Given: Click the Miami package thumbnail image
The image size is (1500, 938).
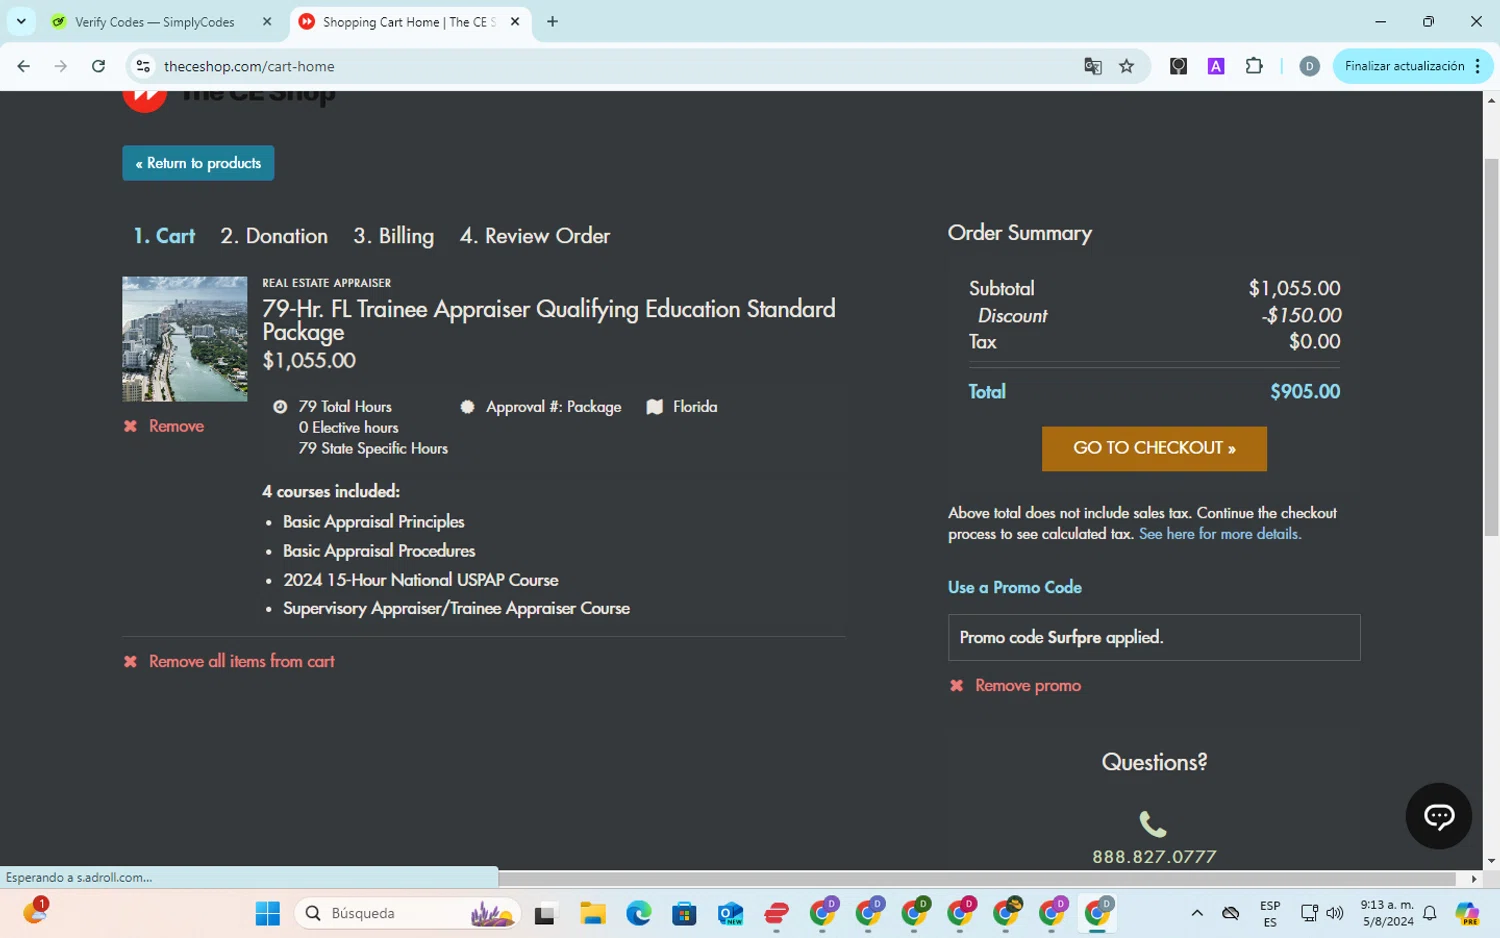Looking at the screenshot, I should (x=185, y=339).
